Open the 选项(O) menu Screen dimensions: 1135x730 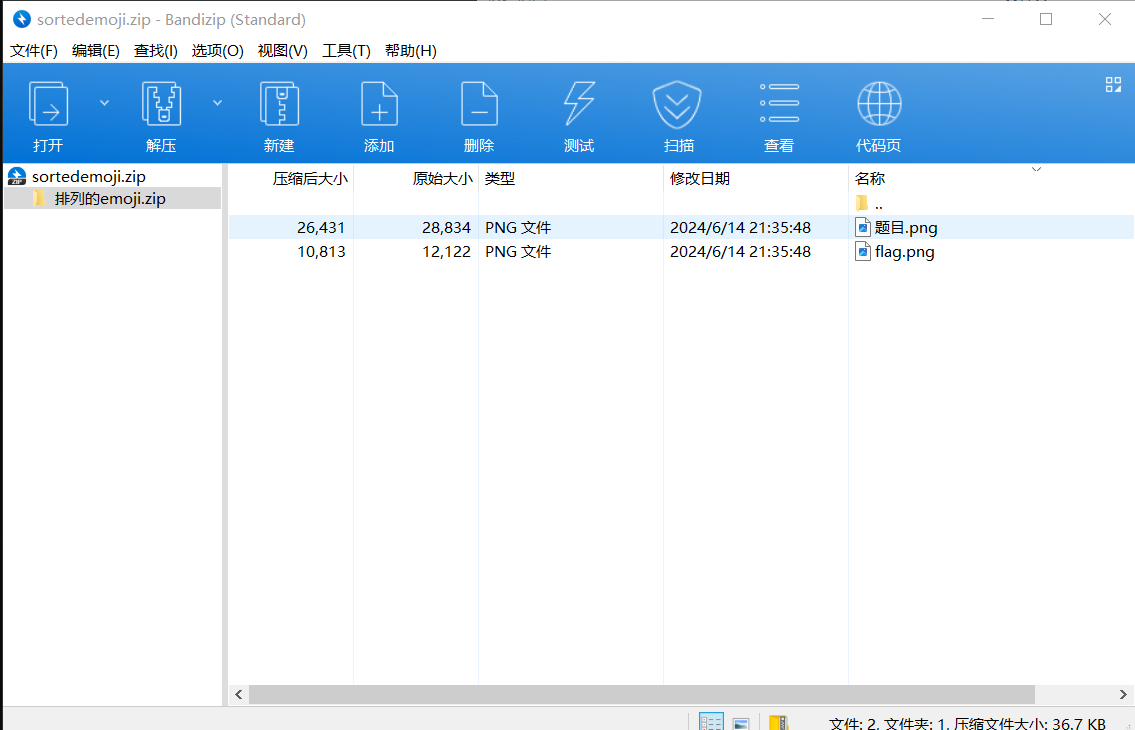217,51
